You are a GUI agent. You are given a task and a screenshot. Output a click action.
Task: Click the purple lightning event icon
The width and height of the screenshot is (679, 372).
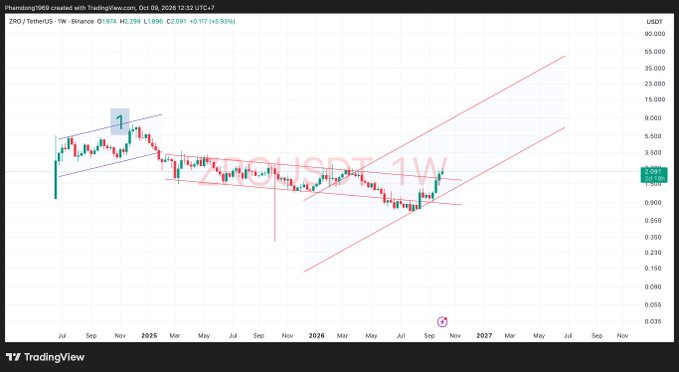pyautogui.click(x=442, y=322)
